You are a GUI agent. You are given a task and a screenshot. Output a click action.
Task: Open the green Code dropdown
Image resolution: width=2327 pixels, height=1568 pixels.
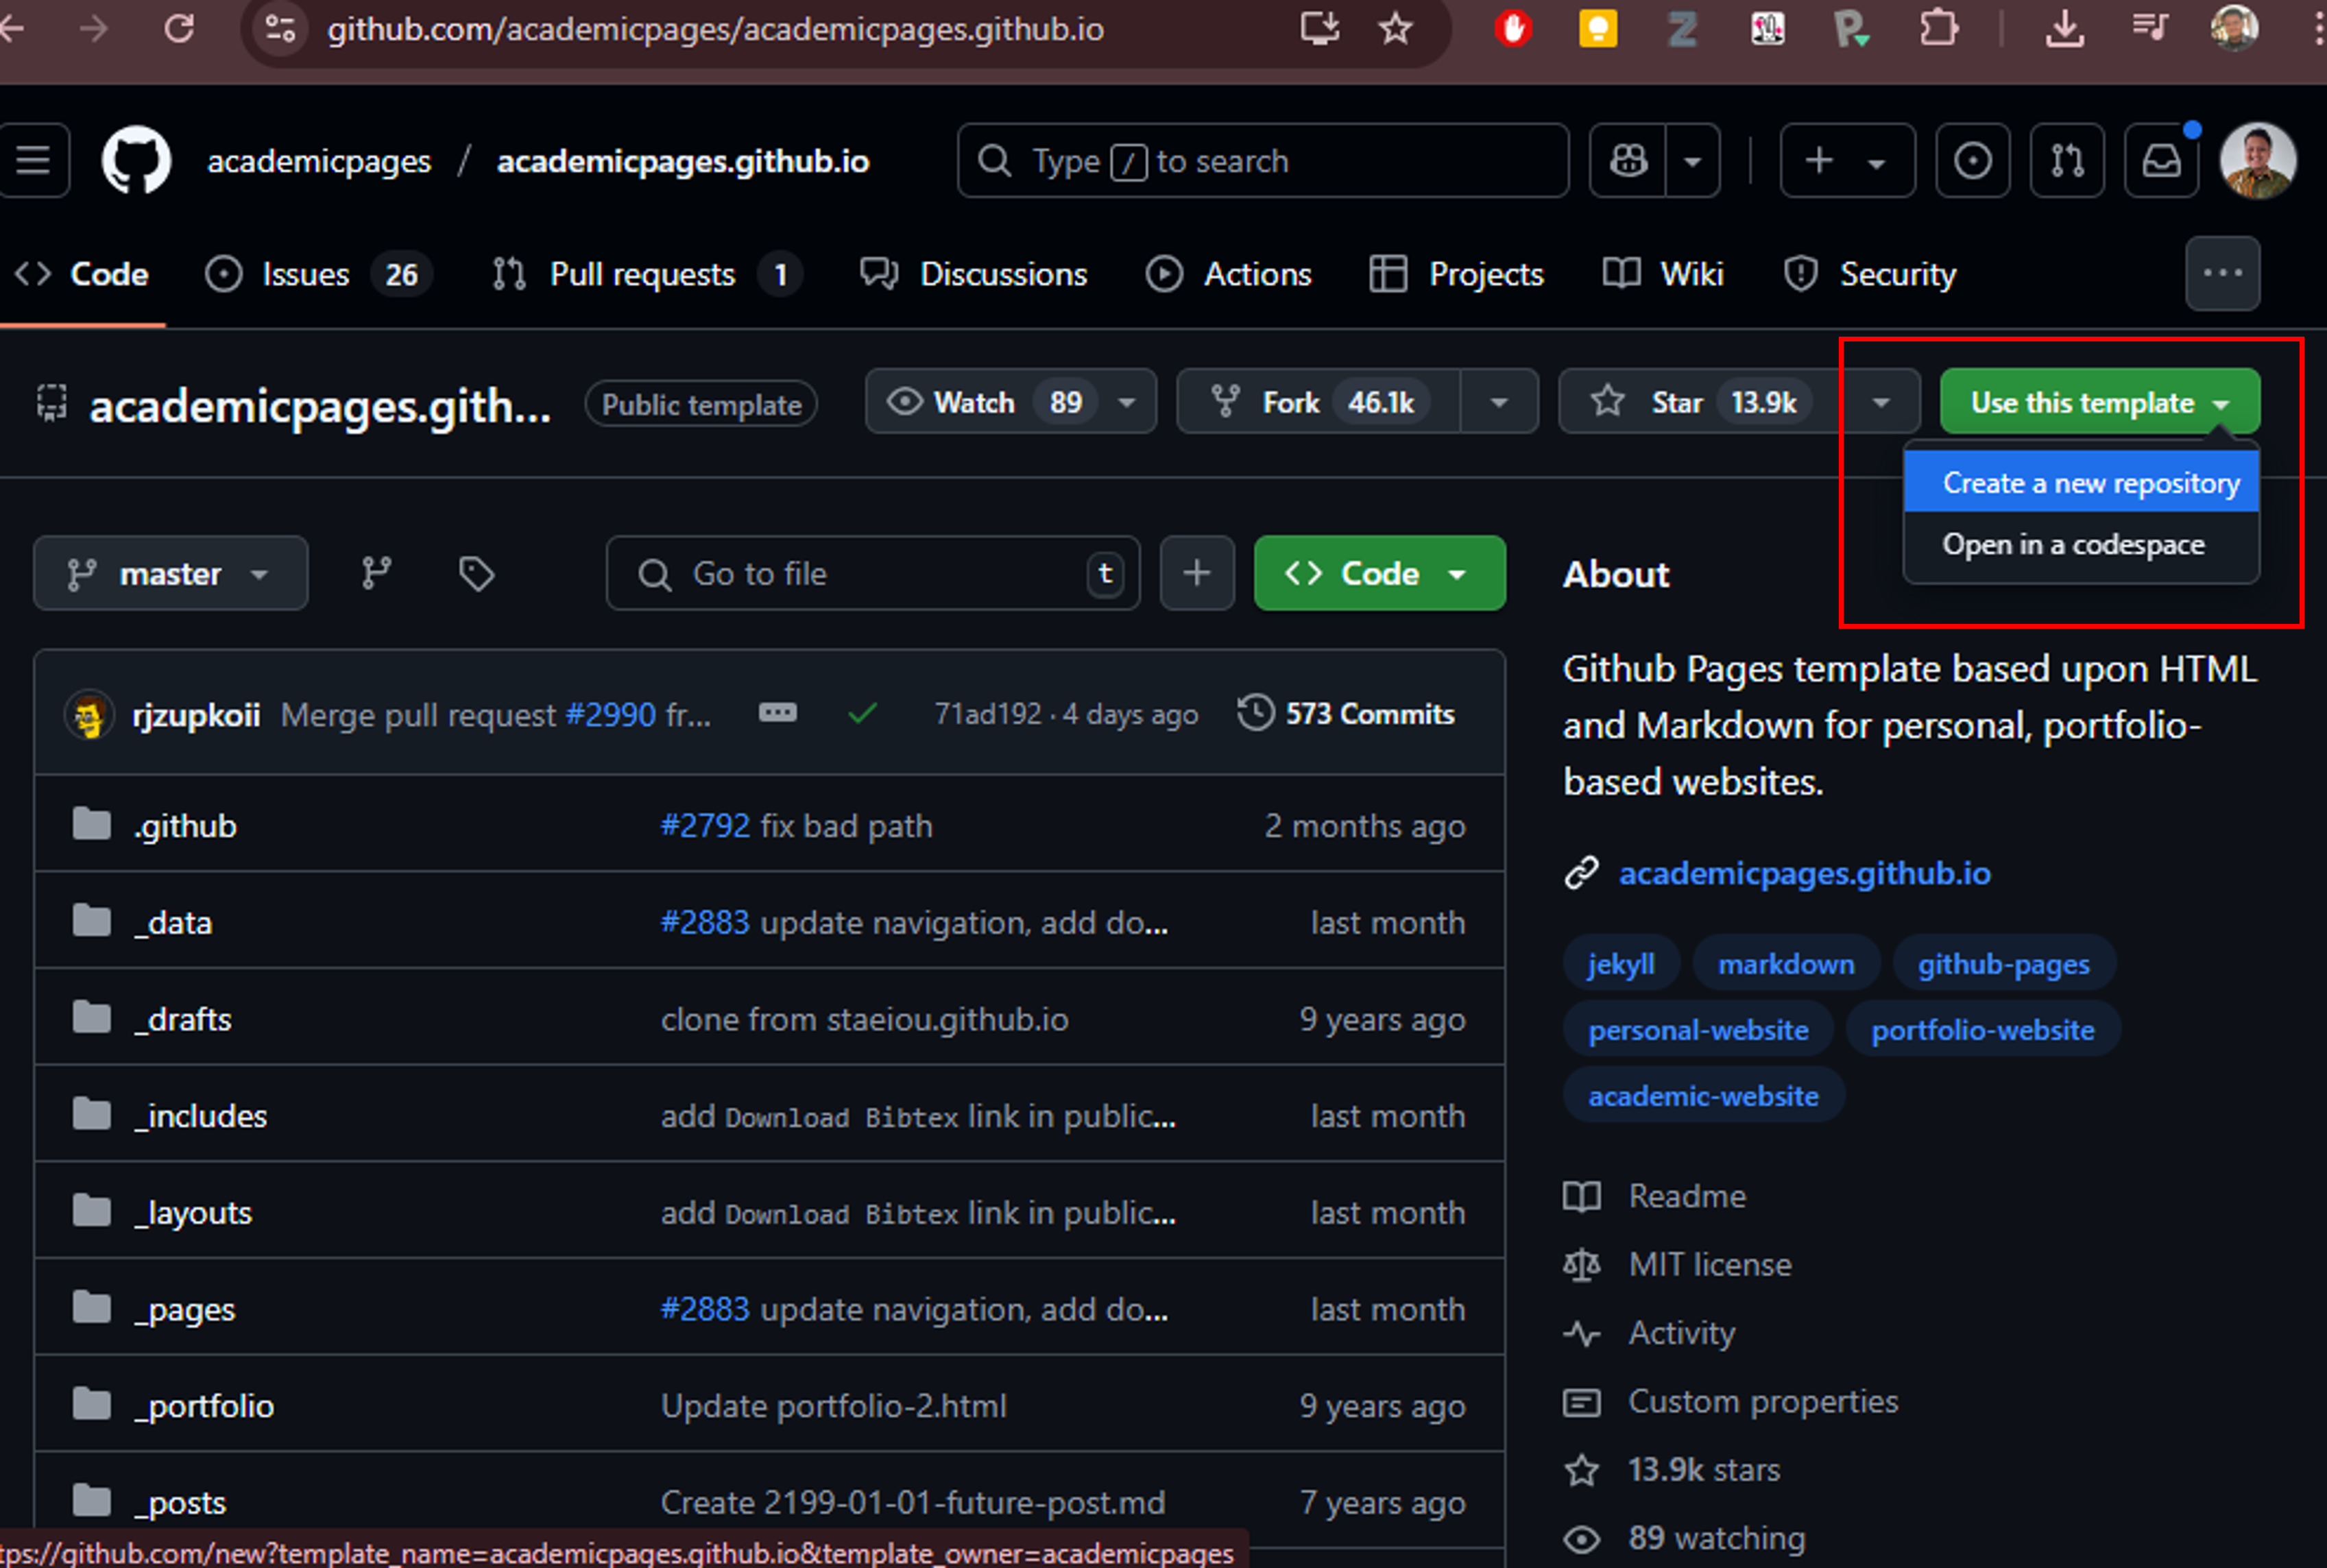coord(1379,573)
